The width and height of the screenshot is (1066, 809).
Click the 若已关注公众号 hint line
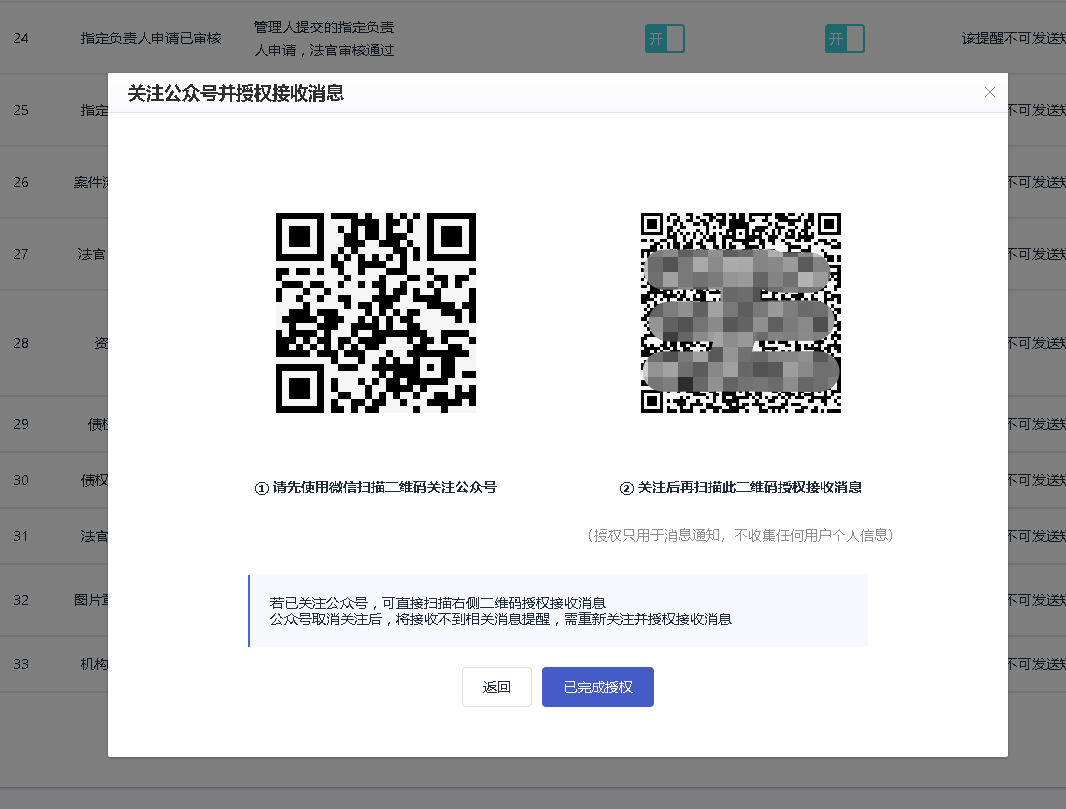click(x=437, y=603)
